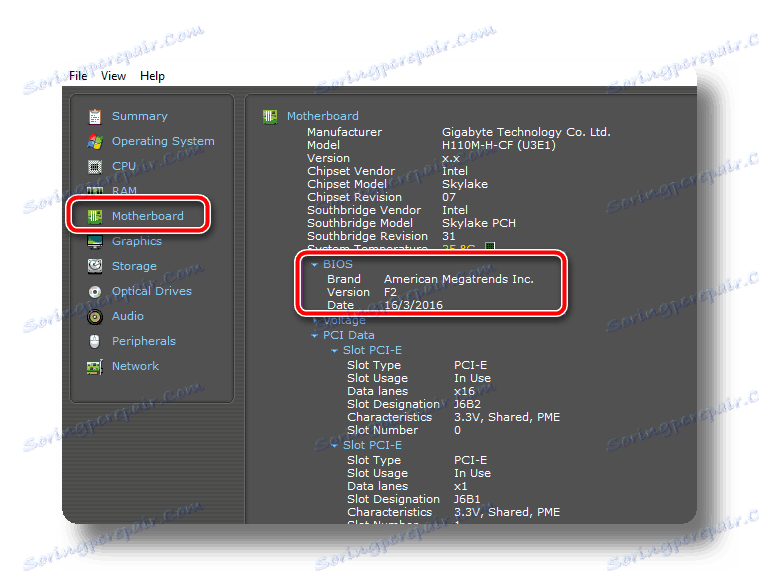The image size is (759, 586).
Task: Click the Optical Drives disc icon
Action: click(95, 291)
